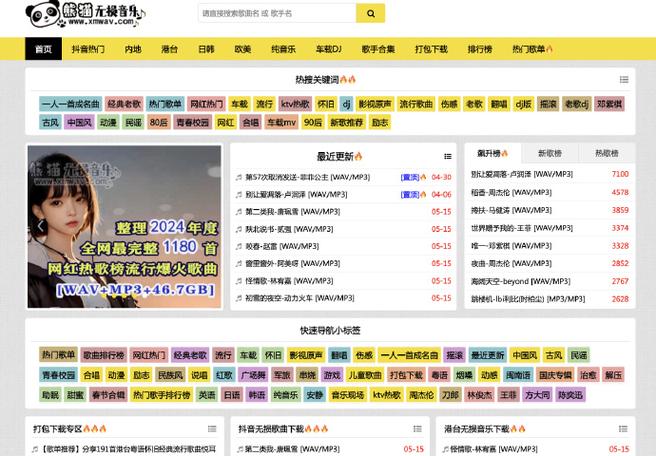Select 排行榜 from the top navigation

pyautogui.click(x=479, y=48)
